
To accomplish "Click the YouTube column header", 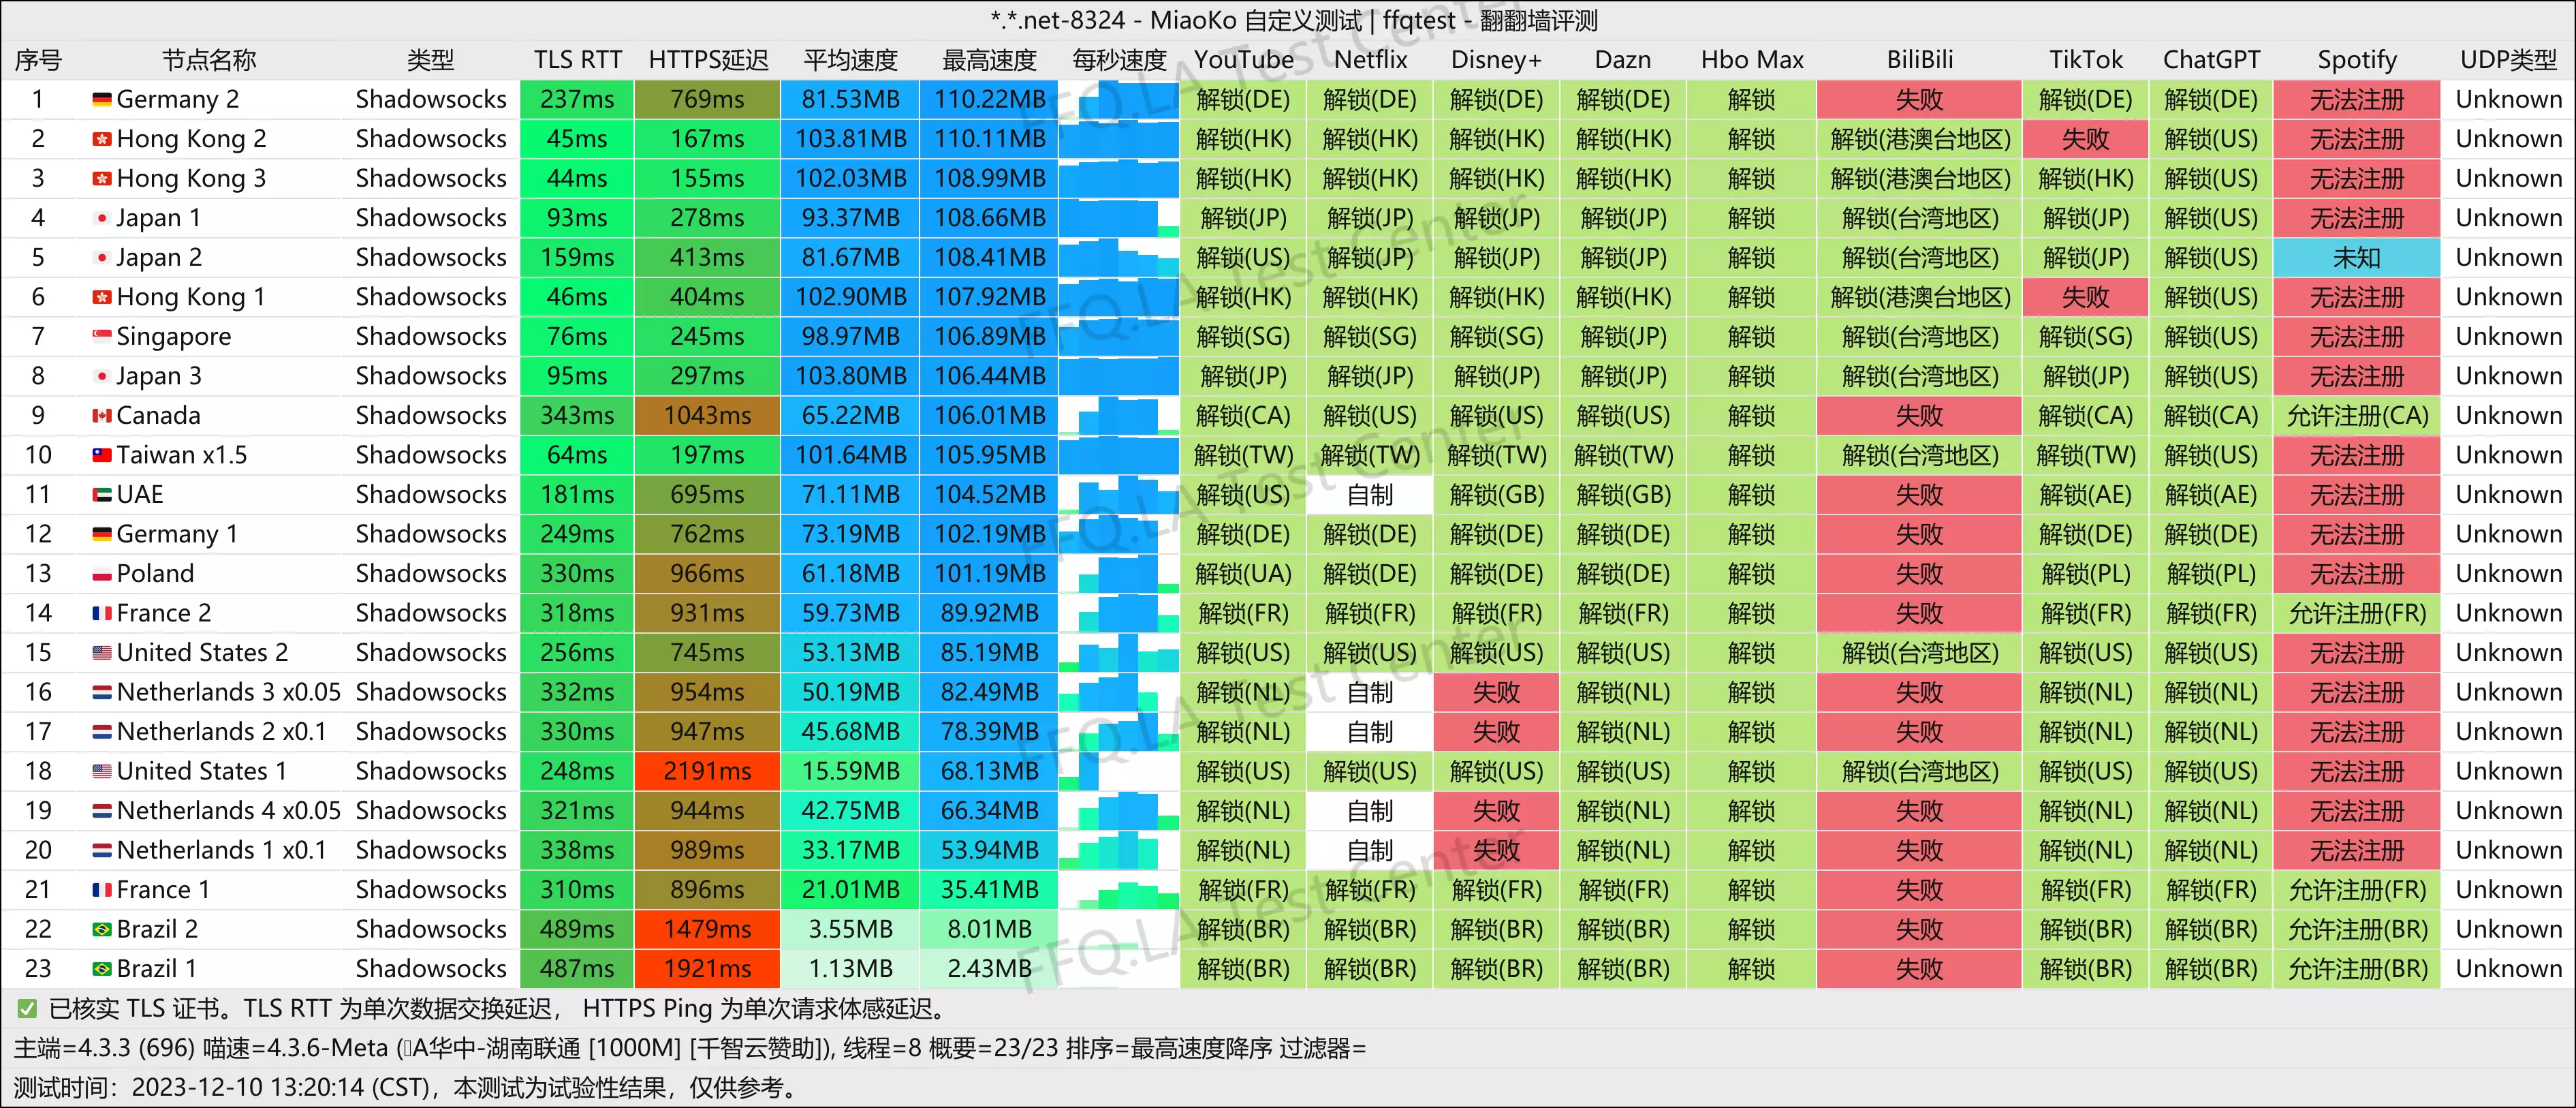I will (1243, 60).
